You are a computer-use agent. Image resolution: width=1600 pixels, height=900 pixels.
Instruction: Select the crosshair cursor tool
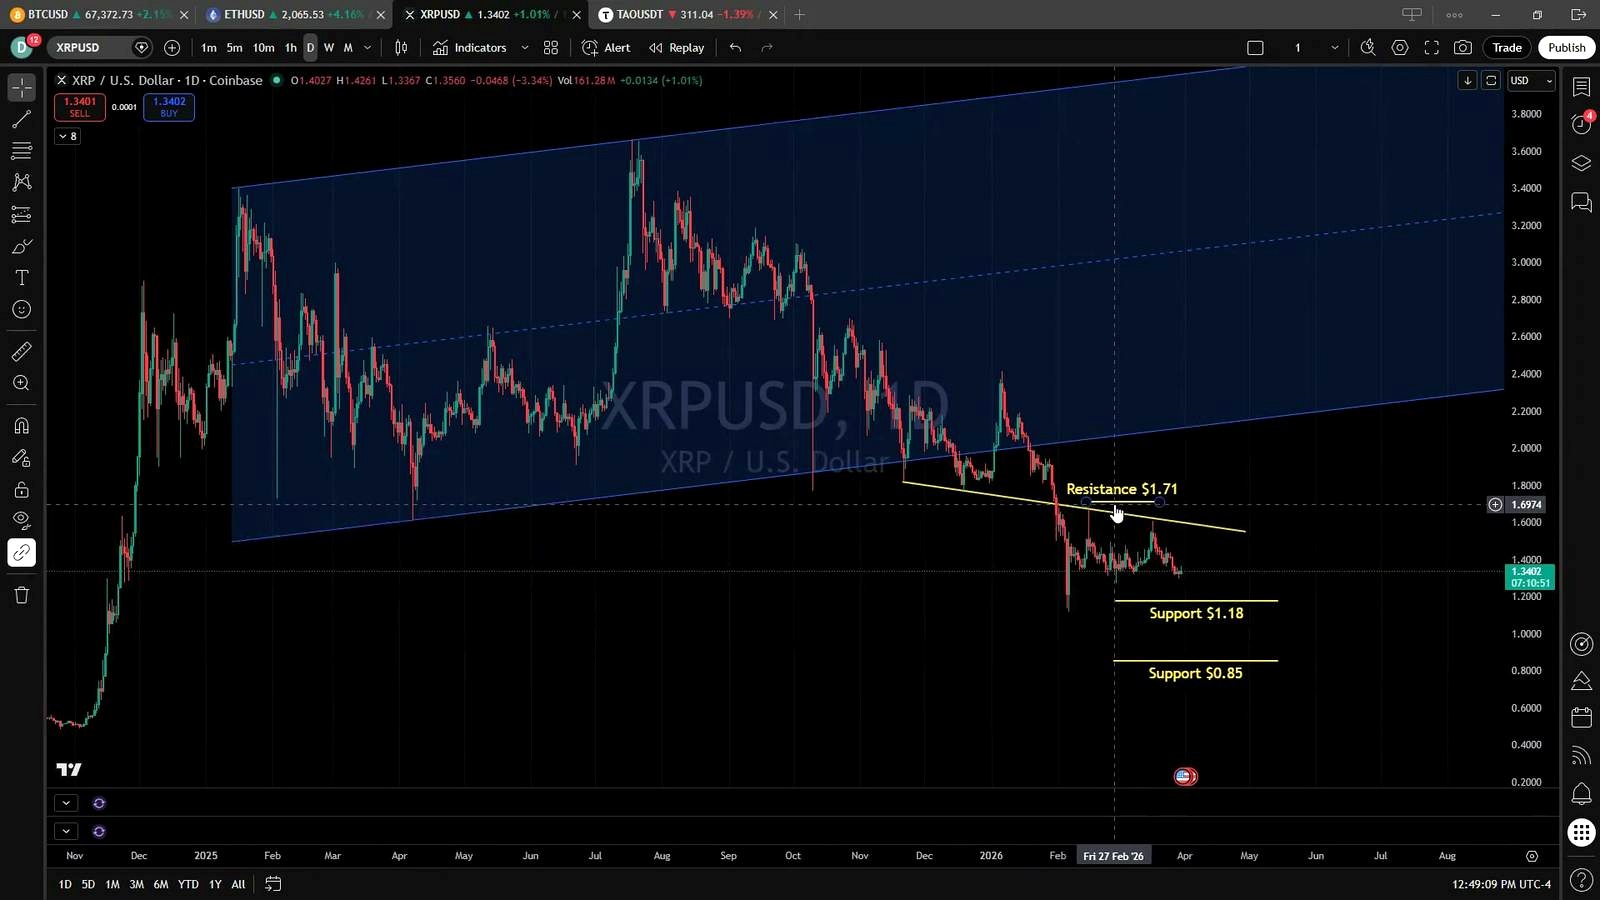point(21,87)
